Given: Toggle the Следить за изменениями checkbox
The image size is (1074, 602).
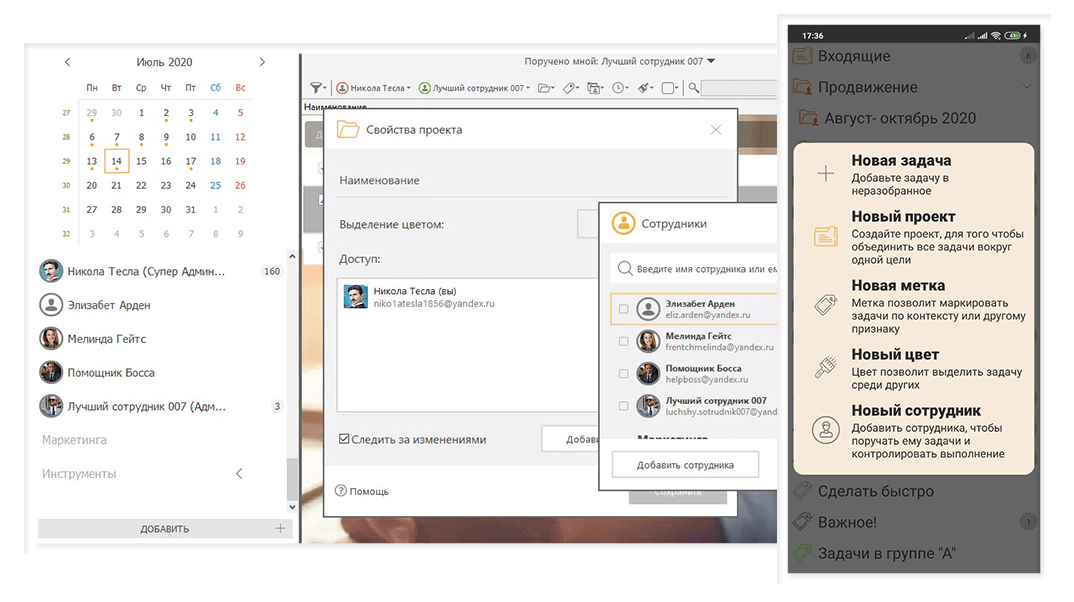Looking at the screenshot, I should coord(345,439).
